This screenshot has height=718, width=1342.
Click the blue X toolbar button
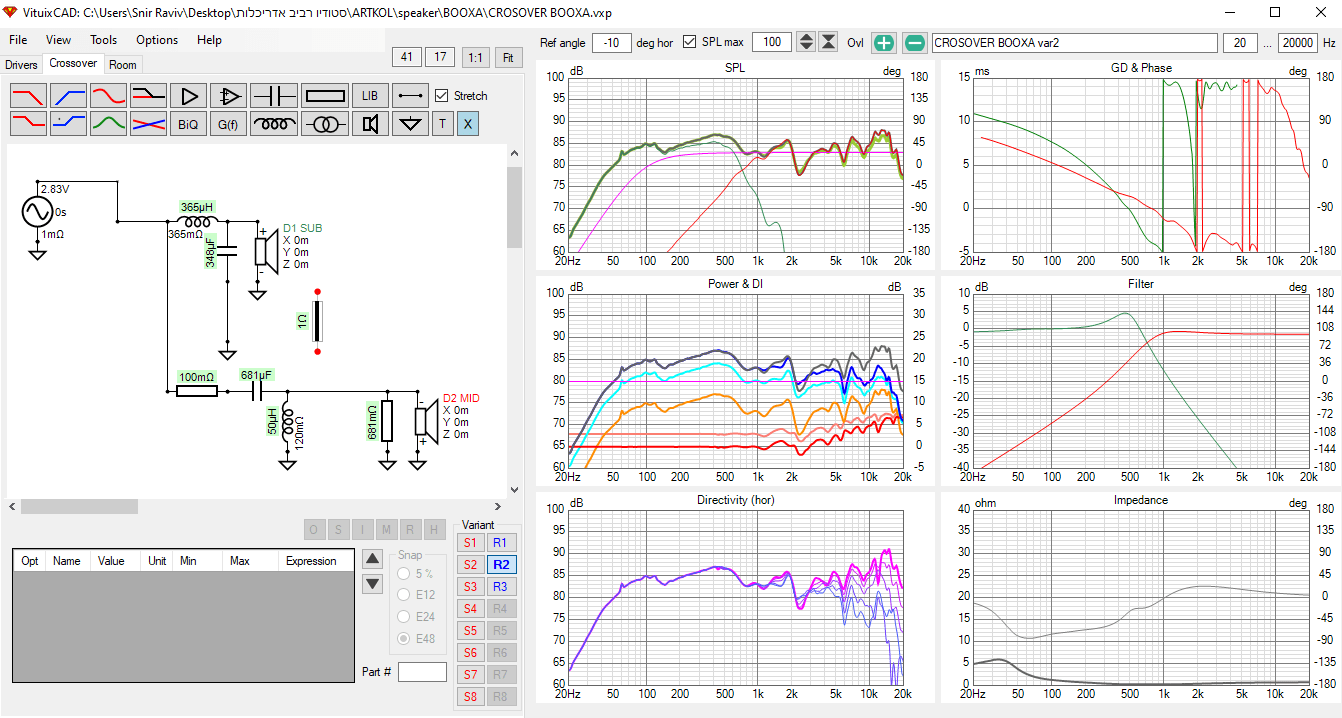pos(467,124)
